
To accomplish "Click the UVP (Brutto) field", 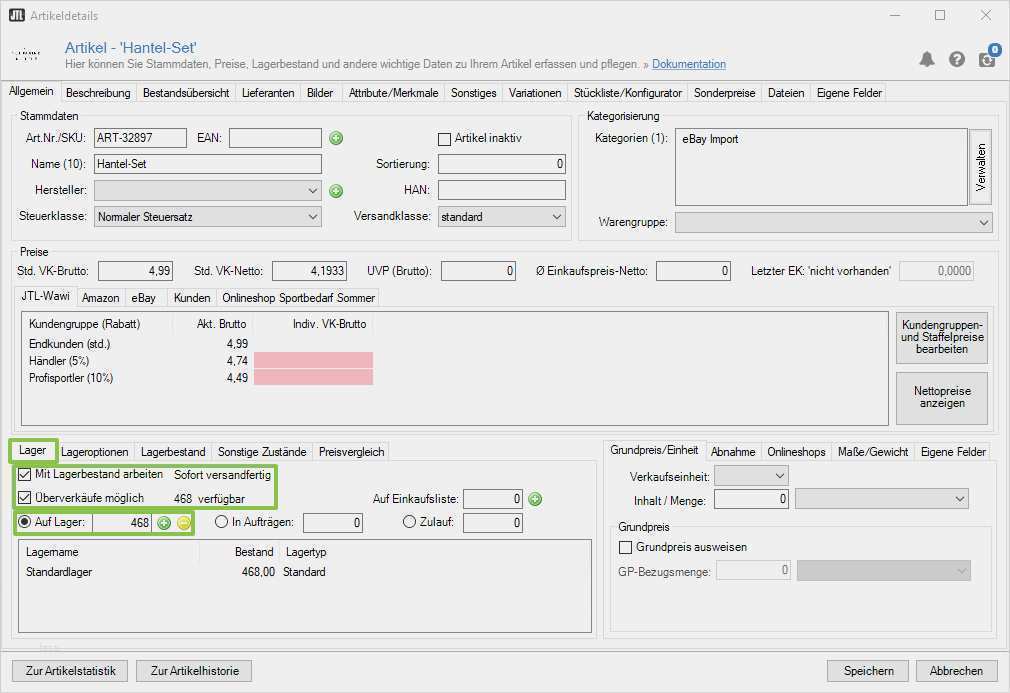I will pyautogui.click(x=478, y=271).
